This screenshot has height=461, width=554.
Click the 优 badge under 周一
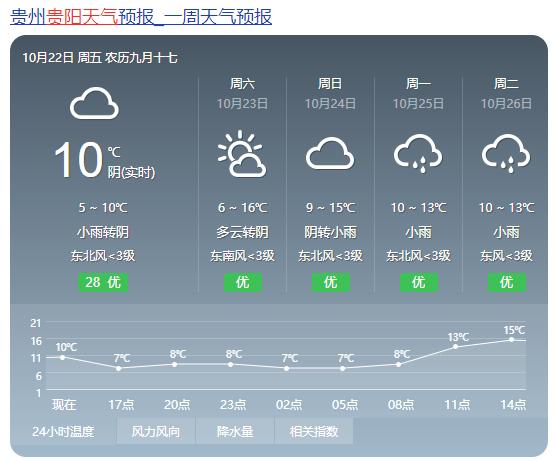point(419,282)
